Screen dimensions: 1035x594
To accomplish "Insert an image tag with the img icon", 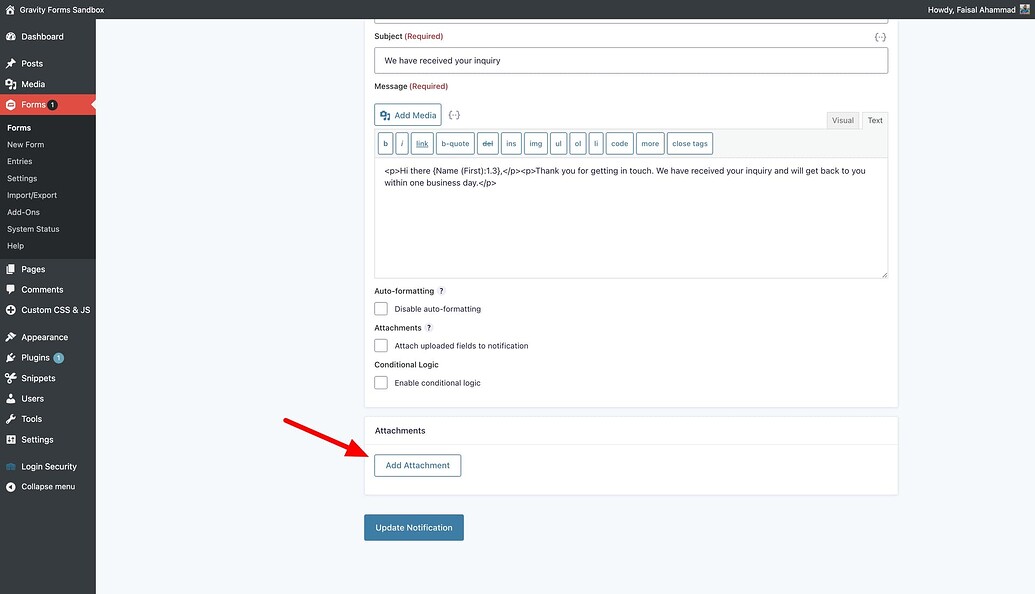I will click(x=535, y=143).
